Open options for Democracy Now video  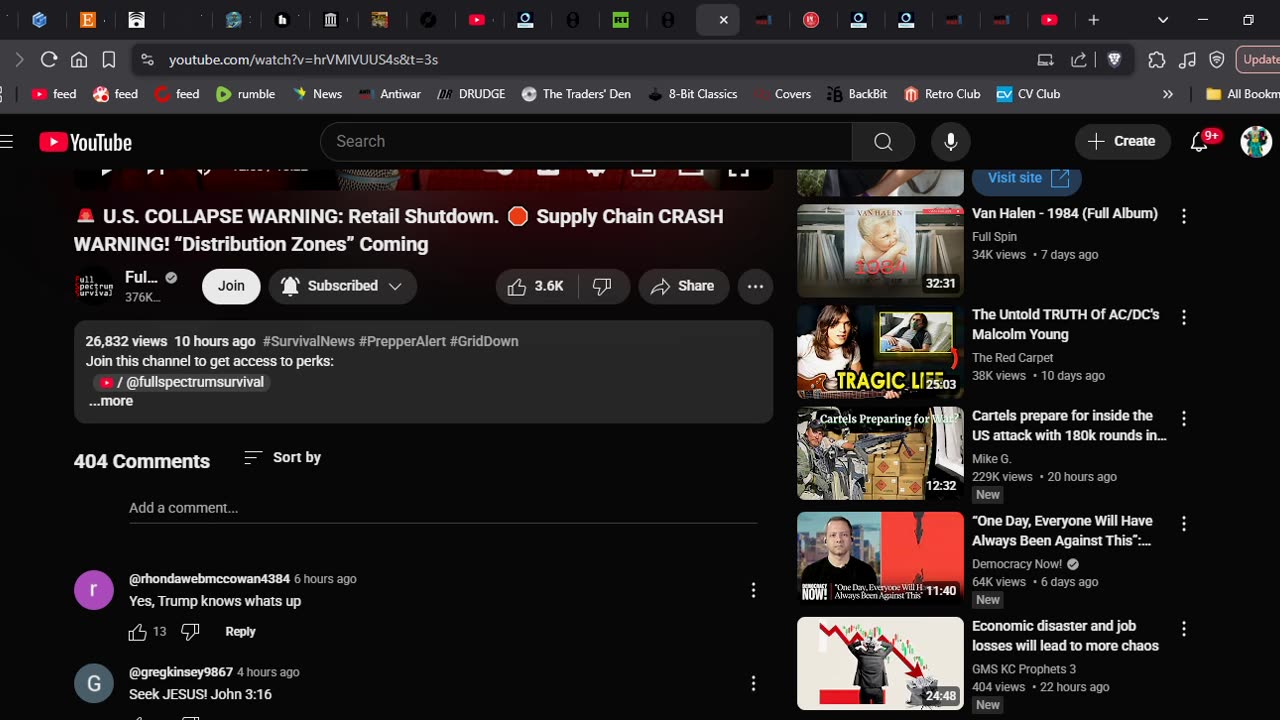pyautogui.click(x=1184, y=523)
